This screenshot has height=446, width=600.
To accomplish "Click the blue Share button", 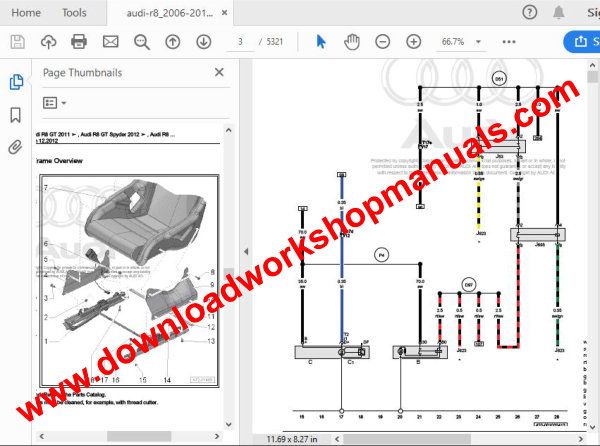I will point(582,42).
